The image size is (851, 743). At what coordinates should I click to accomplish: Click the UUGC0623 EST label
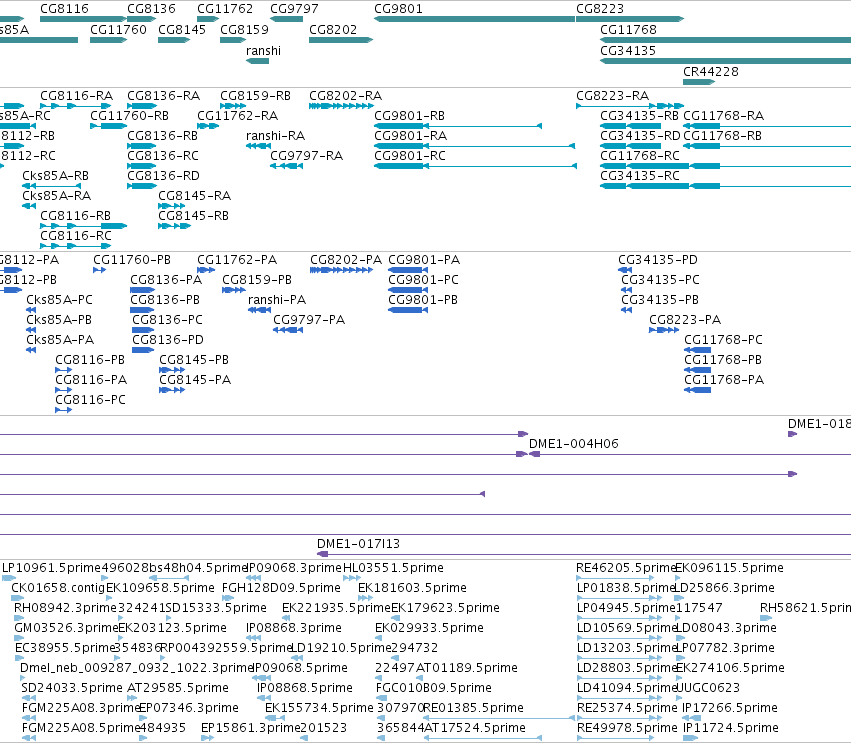(x=708, y=688)
